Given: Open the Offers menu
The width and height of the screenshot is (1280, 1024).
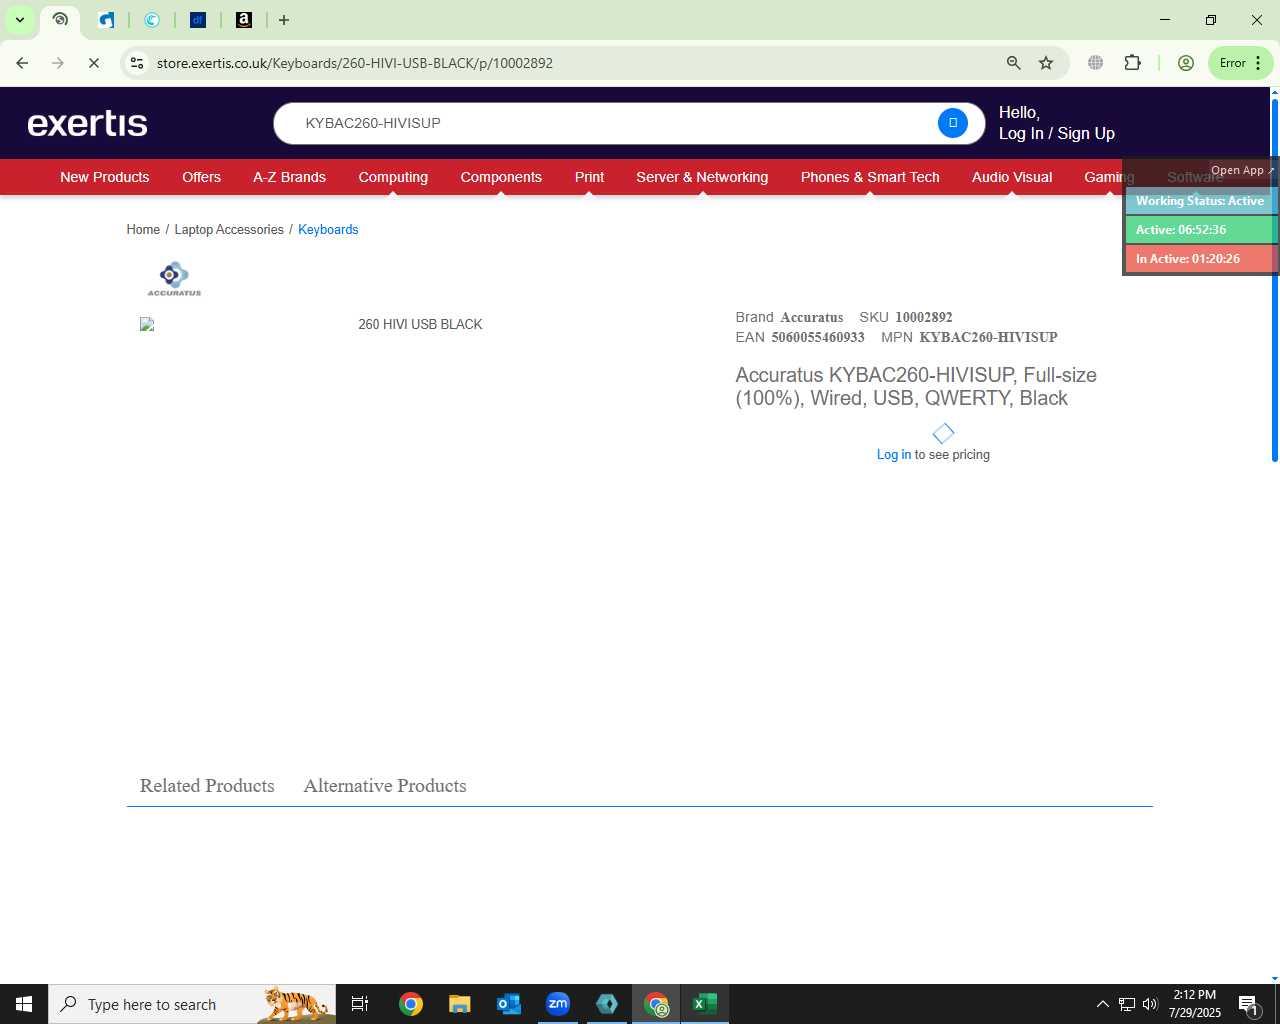Looking at the screenshot, I should coord(201,177).
